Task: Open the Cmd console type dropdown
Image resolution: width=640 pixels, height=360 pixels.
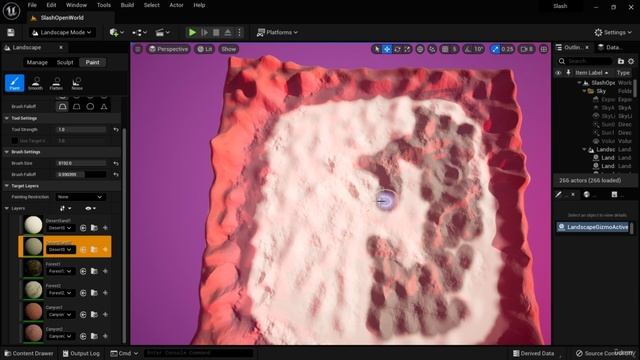Action: (x=124, y=353)
